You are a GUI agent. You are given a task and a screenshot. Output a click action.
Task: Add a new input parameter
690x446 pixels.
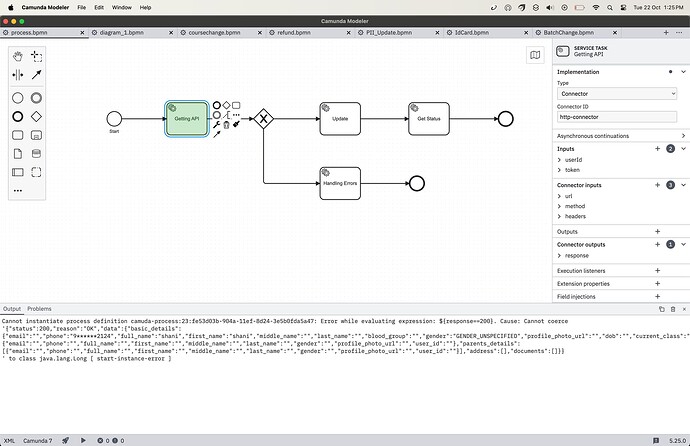(657, 149)
